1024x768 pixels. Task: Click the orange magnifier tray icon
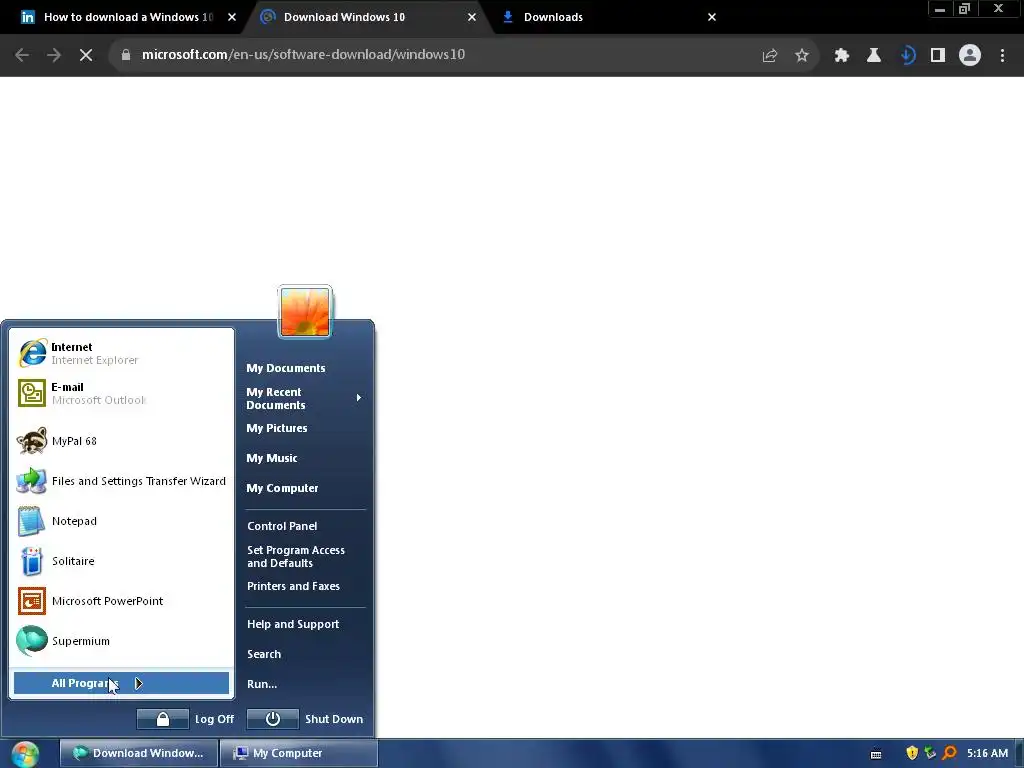tap(950, 753)
